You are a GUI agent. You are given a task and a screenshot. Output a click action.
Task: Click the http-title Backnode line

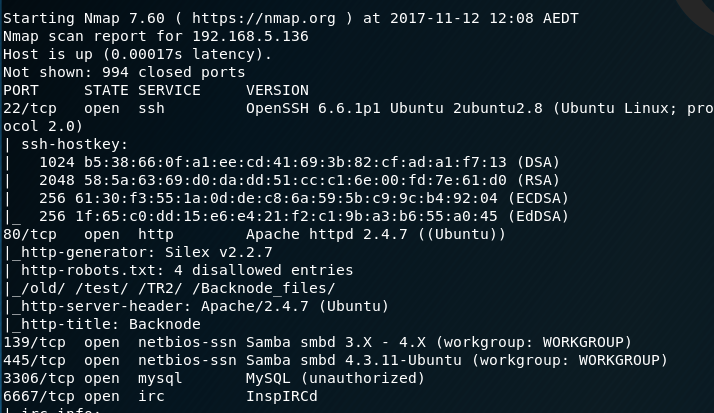(x=111, y=324)
